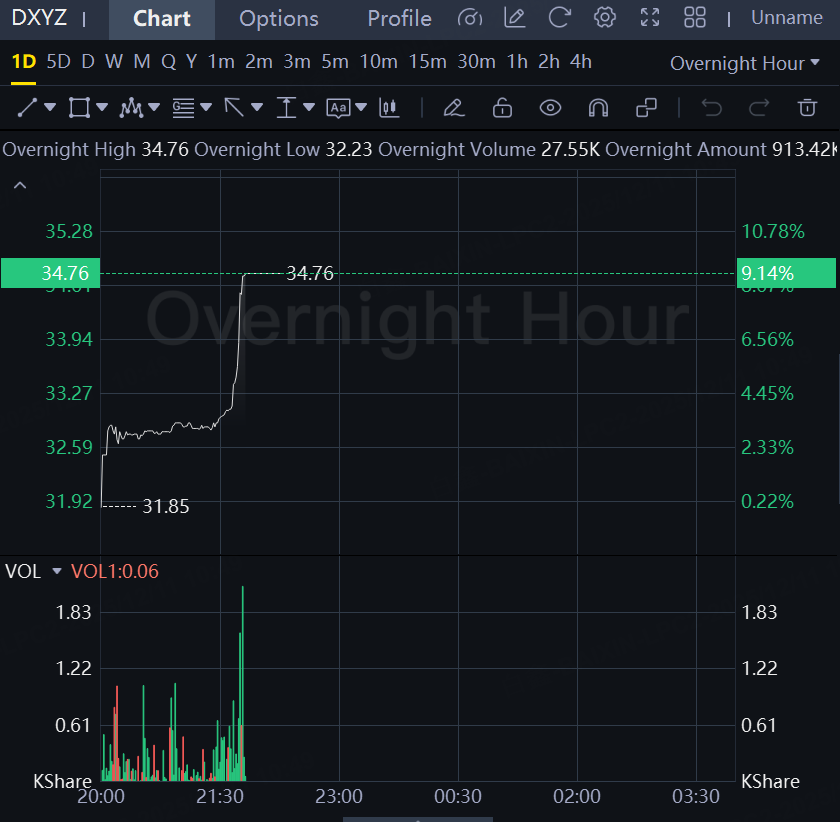Click the Unname layout label

coord(787,18)
